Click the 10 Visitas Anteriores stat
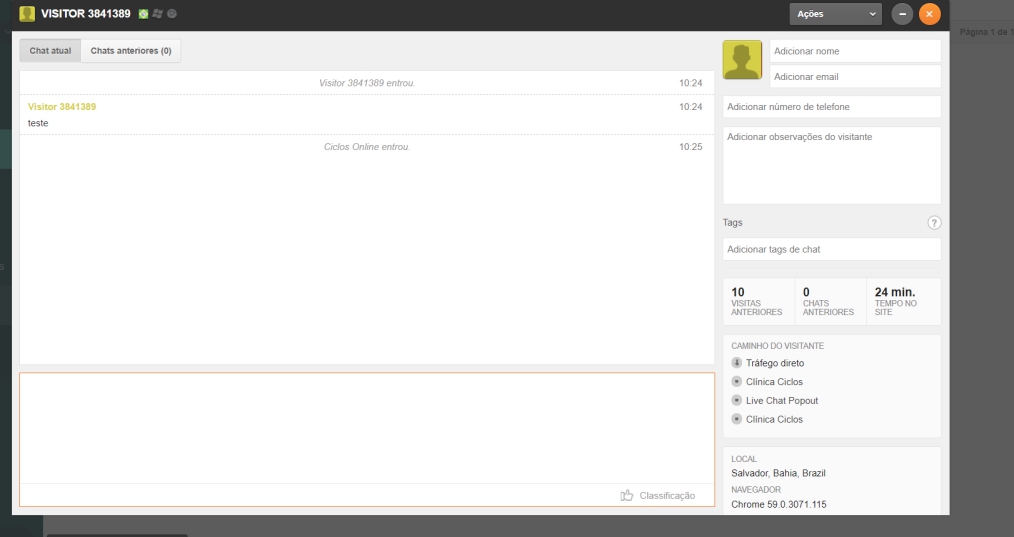1014x537 pixels. point(759,301)
